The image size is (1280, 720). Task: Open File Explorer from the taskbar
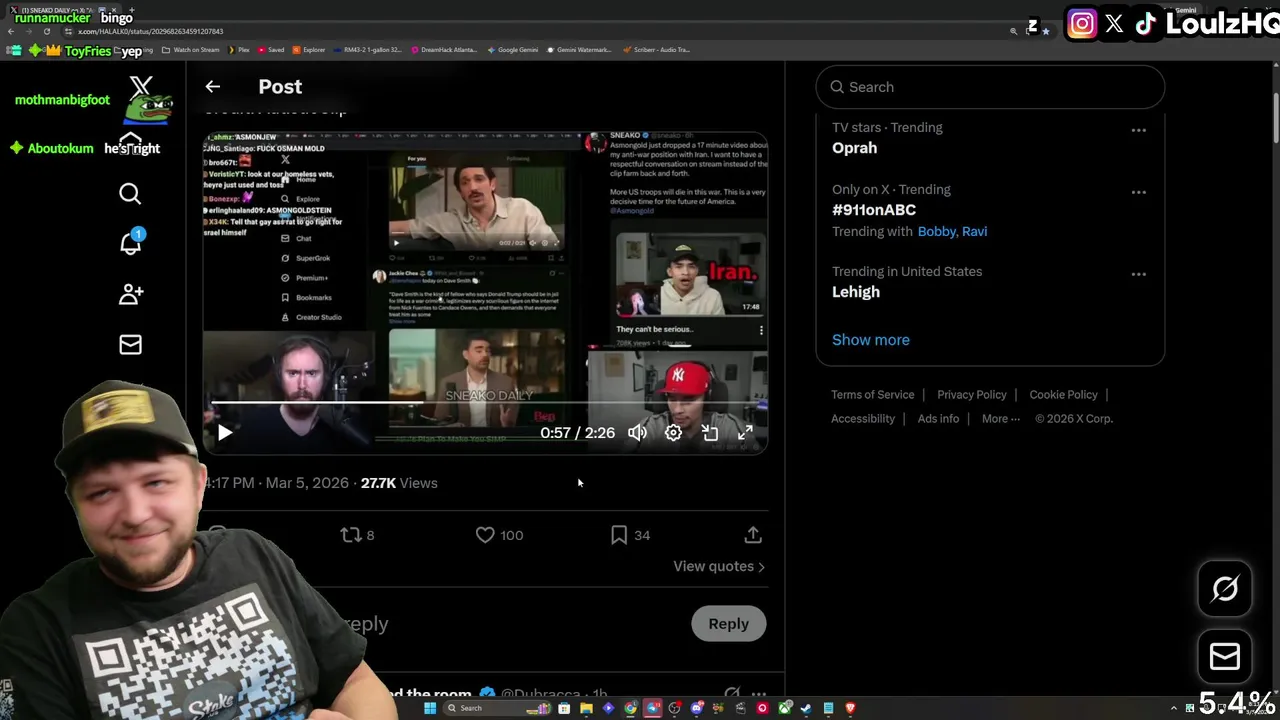click(586, 708)
